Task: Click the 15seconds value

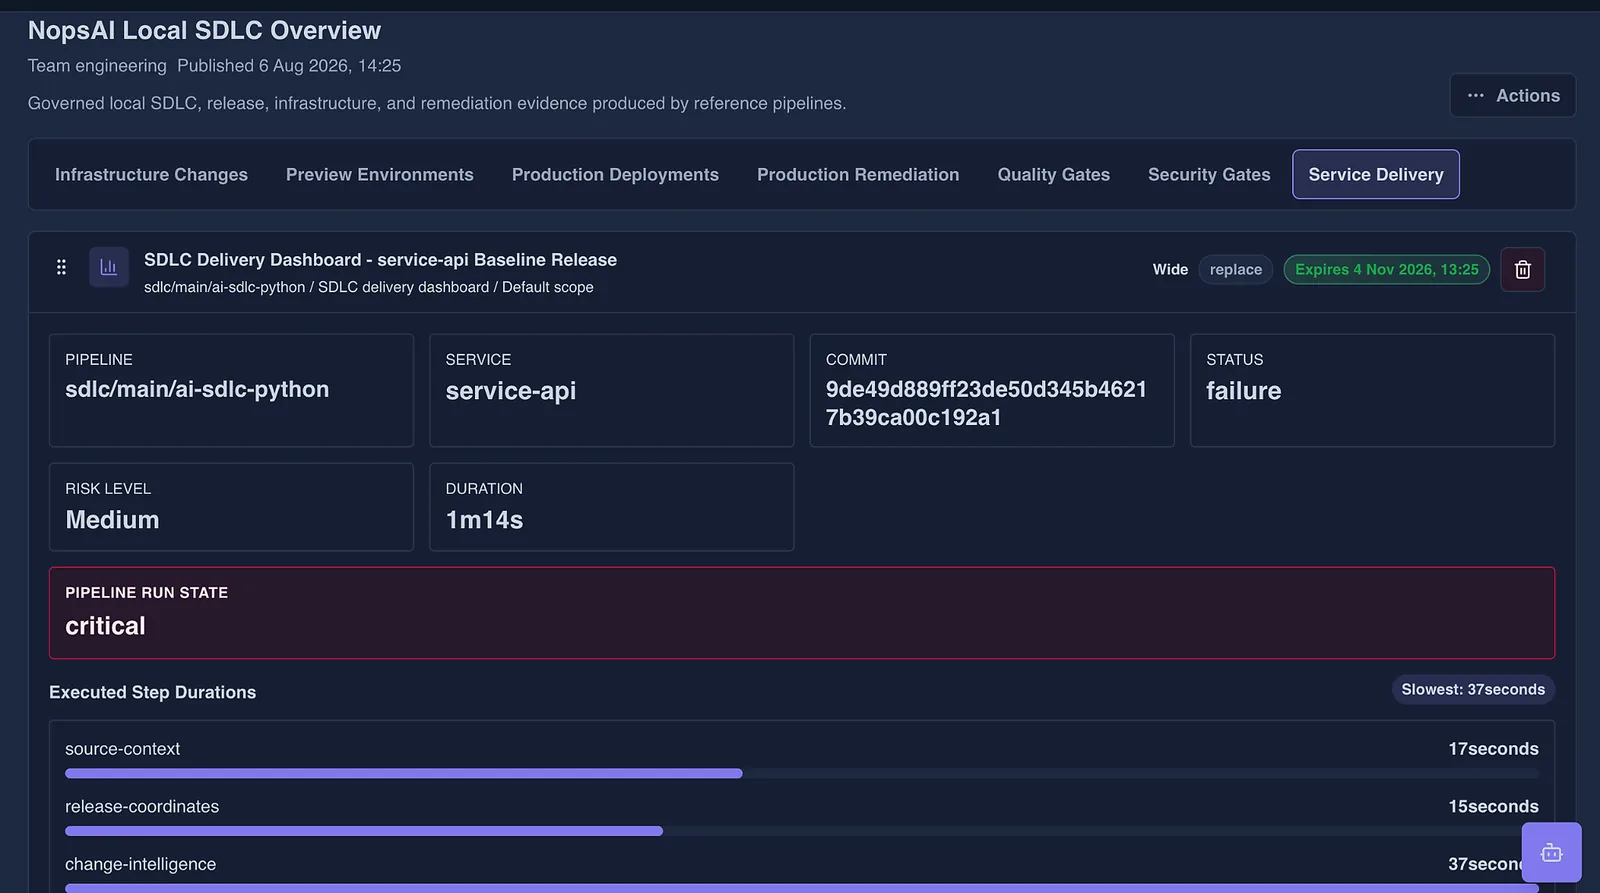Action: (1493, 806)
